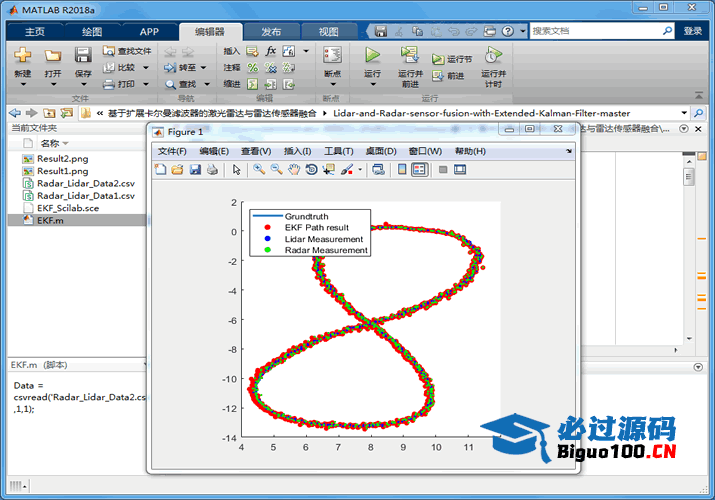Click Find Files (查找文件)
The width and height of the screenshot is (715, 500).
pyautogui.click(x=127, y=51)
